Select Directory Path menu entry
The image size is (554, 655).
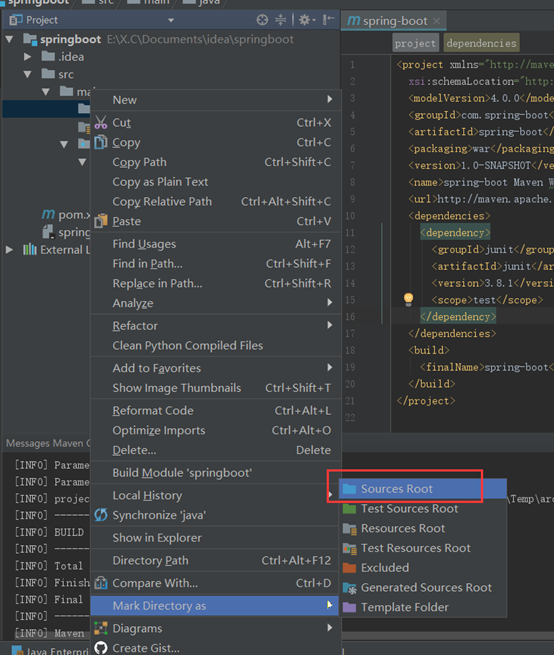point(216,560)
